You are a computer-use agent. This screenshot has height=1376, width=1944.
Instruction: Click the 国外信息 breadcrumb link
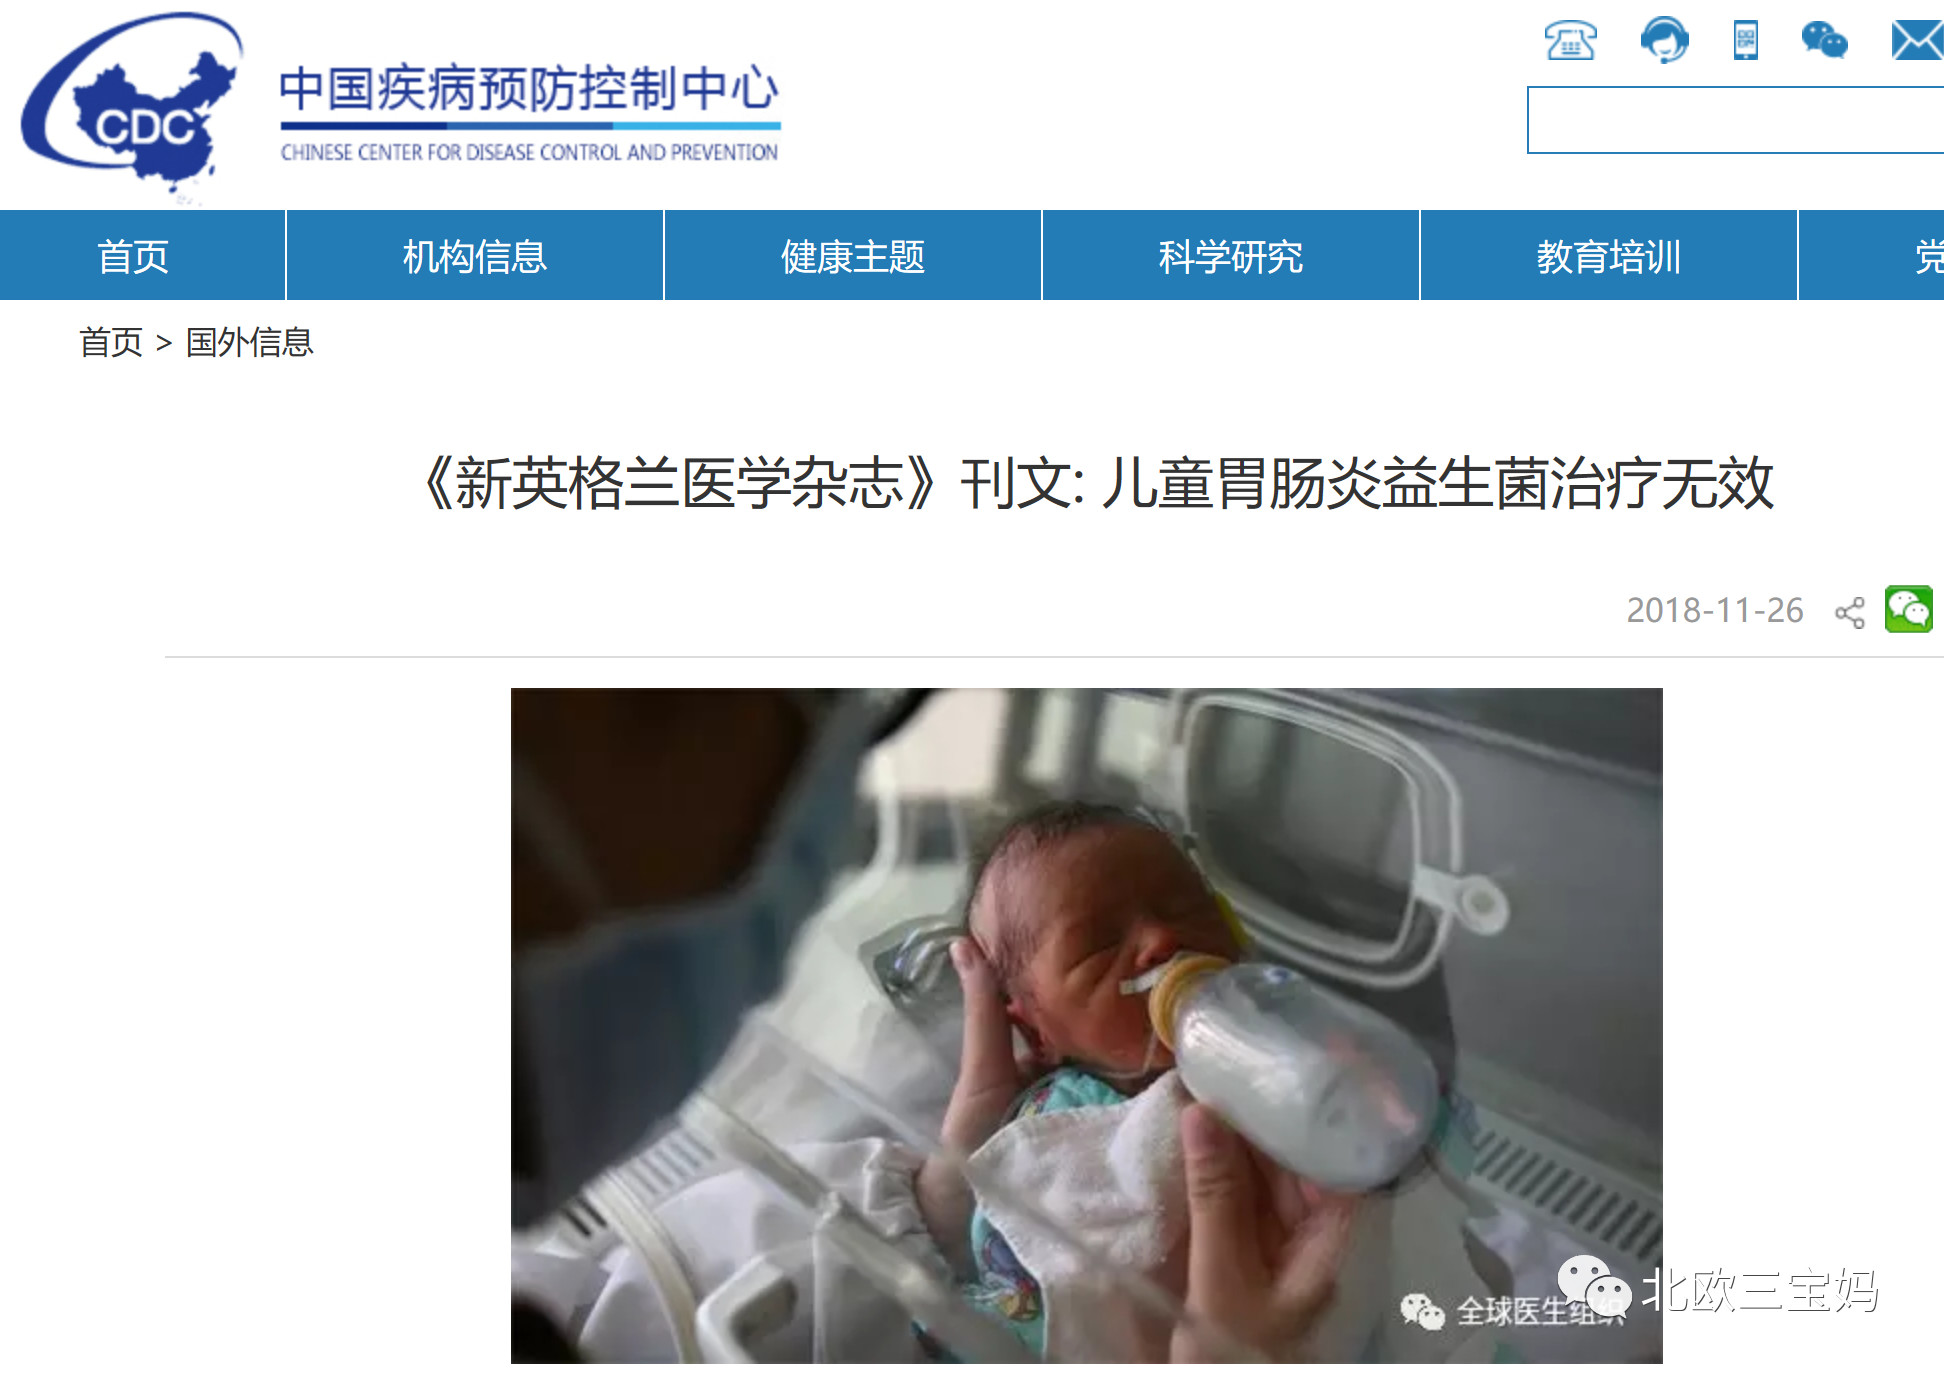(249, 343)
